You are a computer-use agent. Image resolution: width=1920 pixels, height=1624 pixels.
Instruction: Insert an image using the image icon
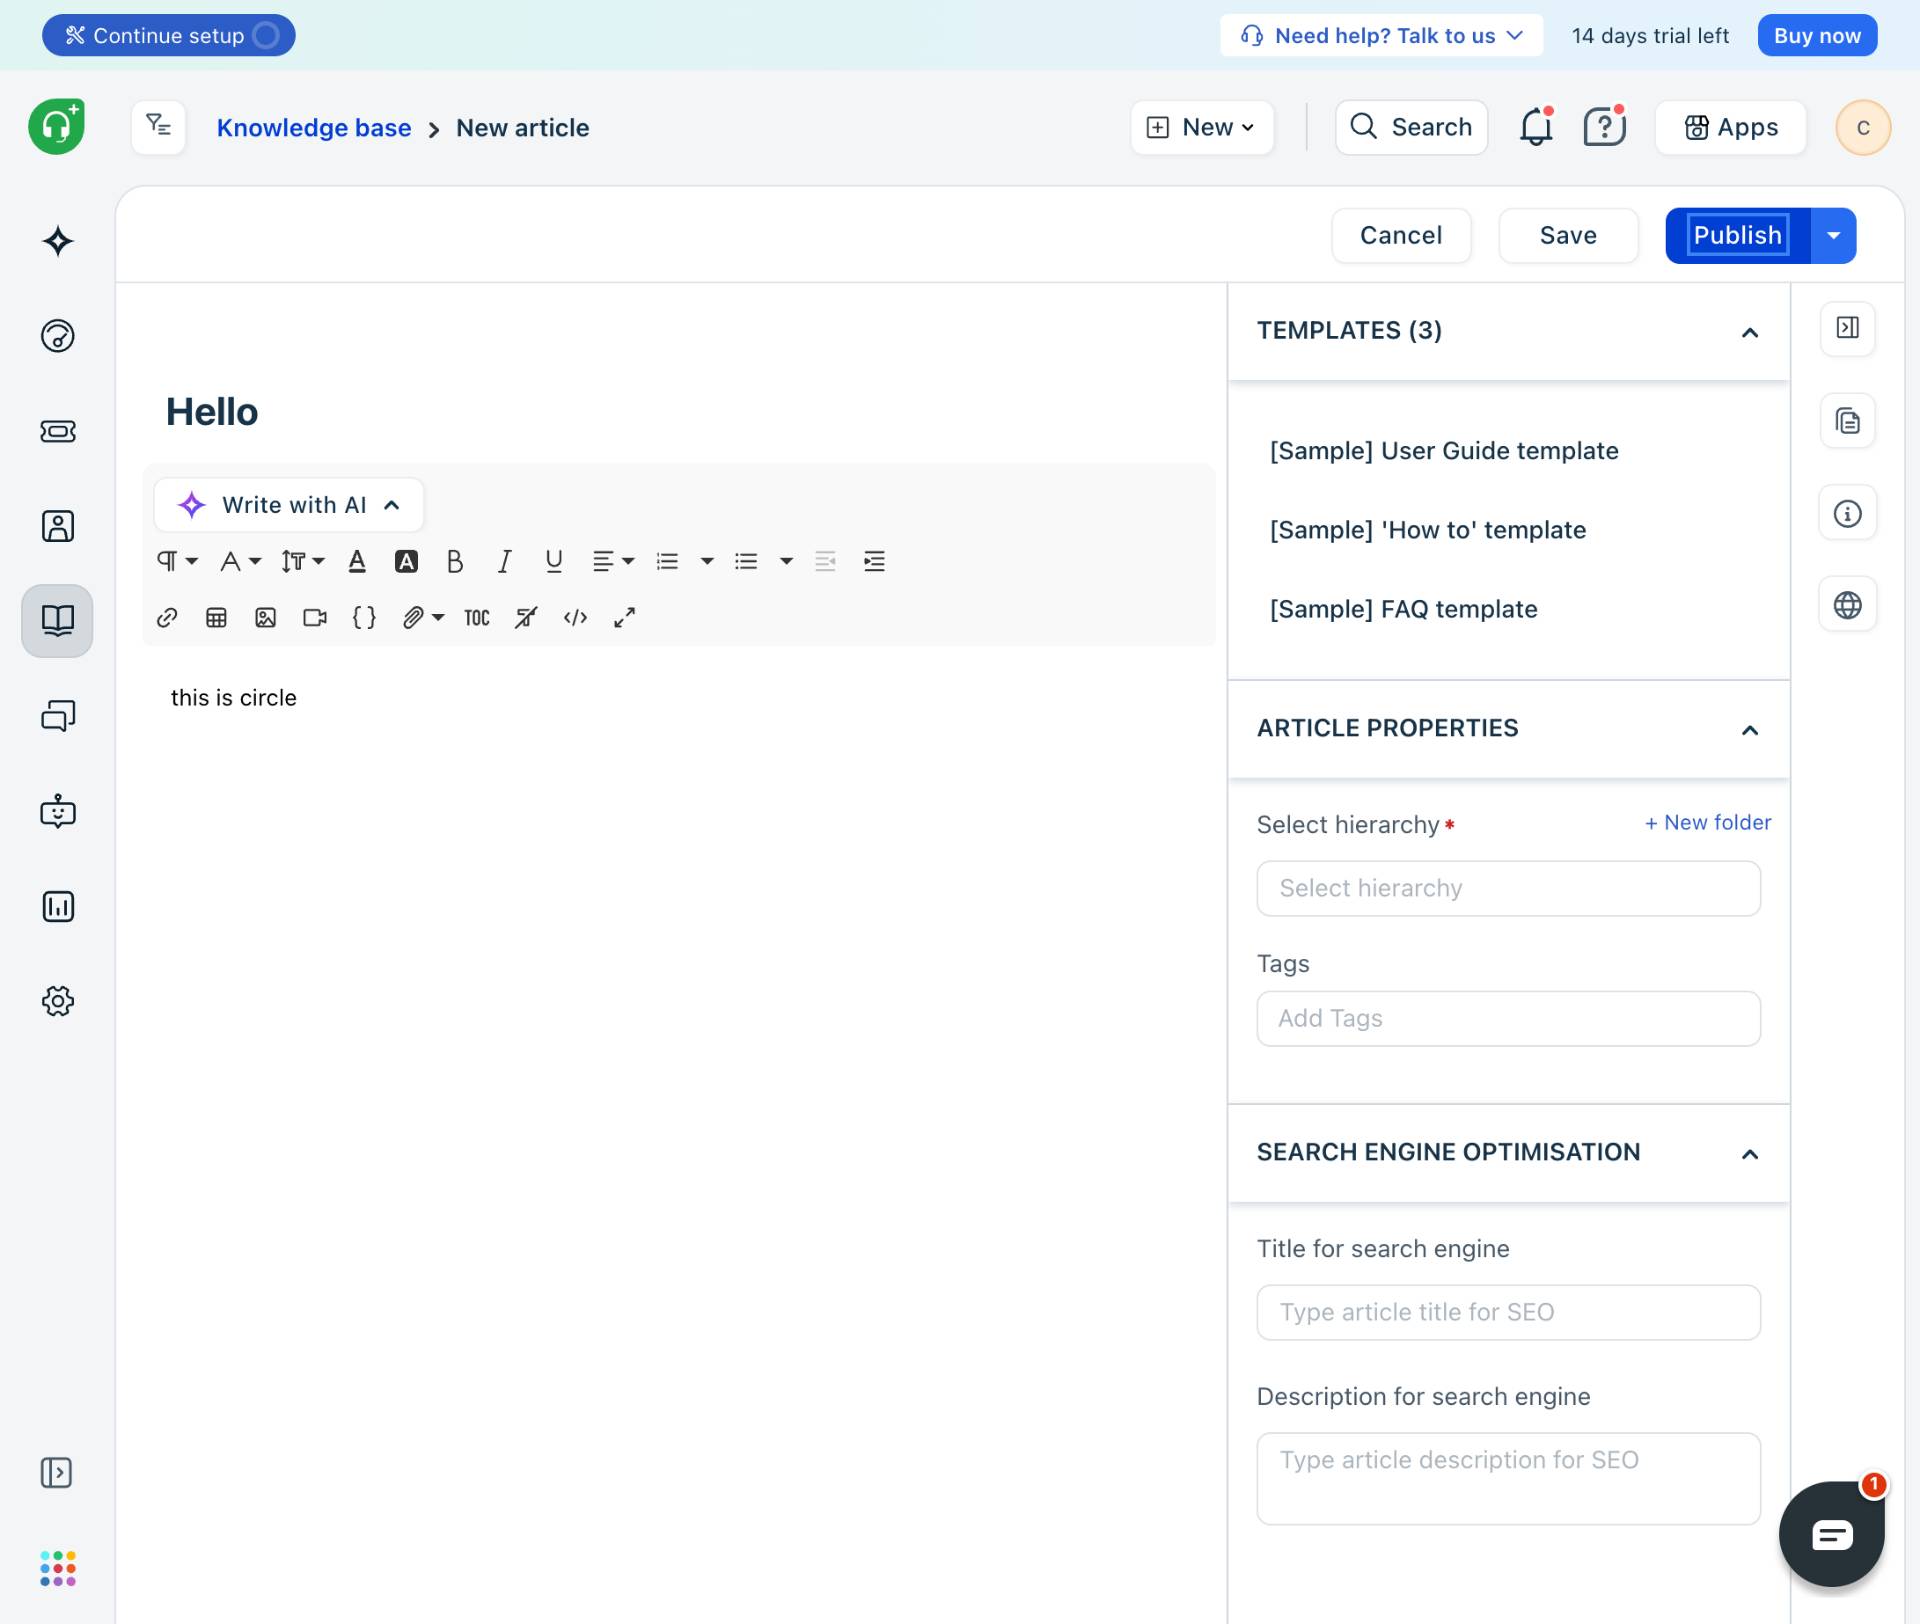point(265,617)
